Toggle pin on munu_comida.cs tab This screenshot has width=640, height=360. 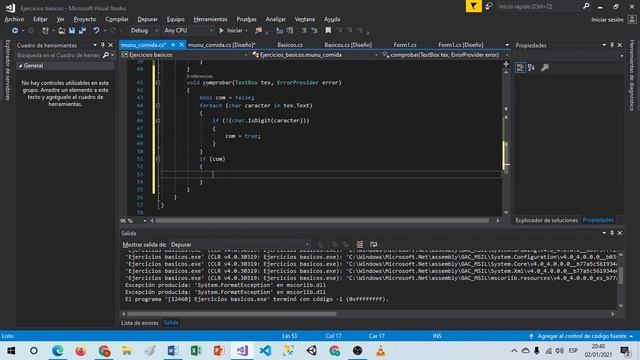[173, 45]
